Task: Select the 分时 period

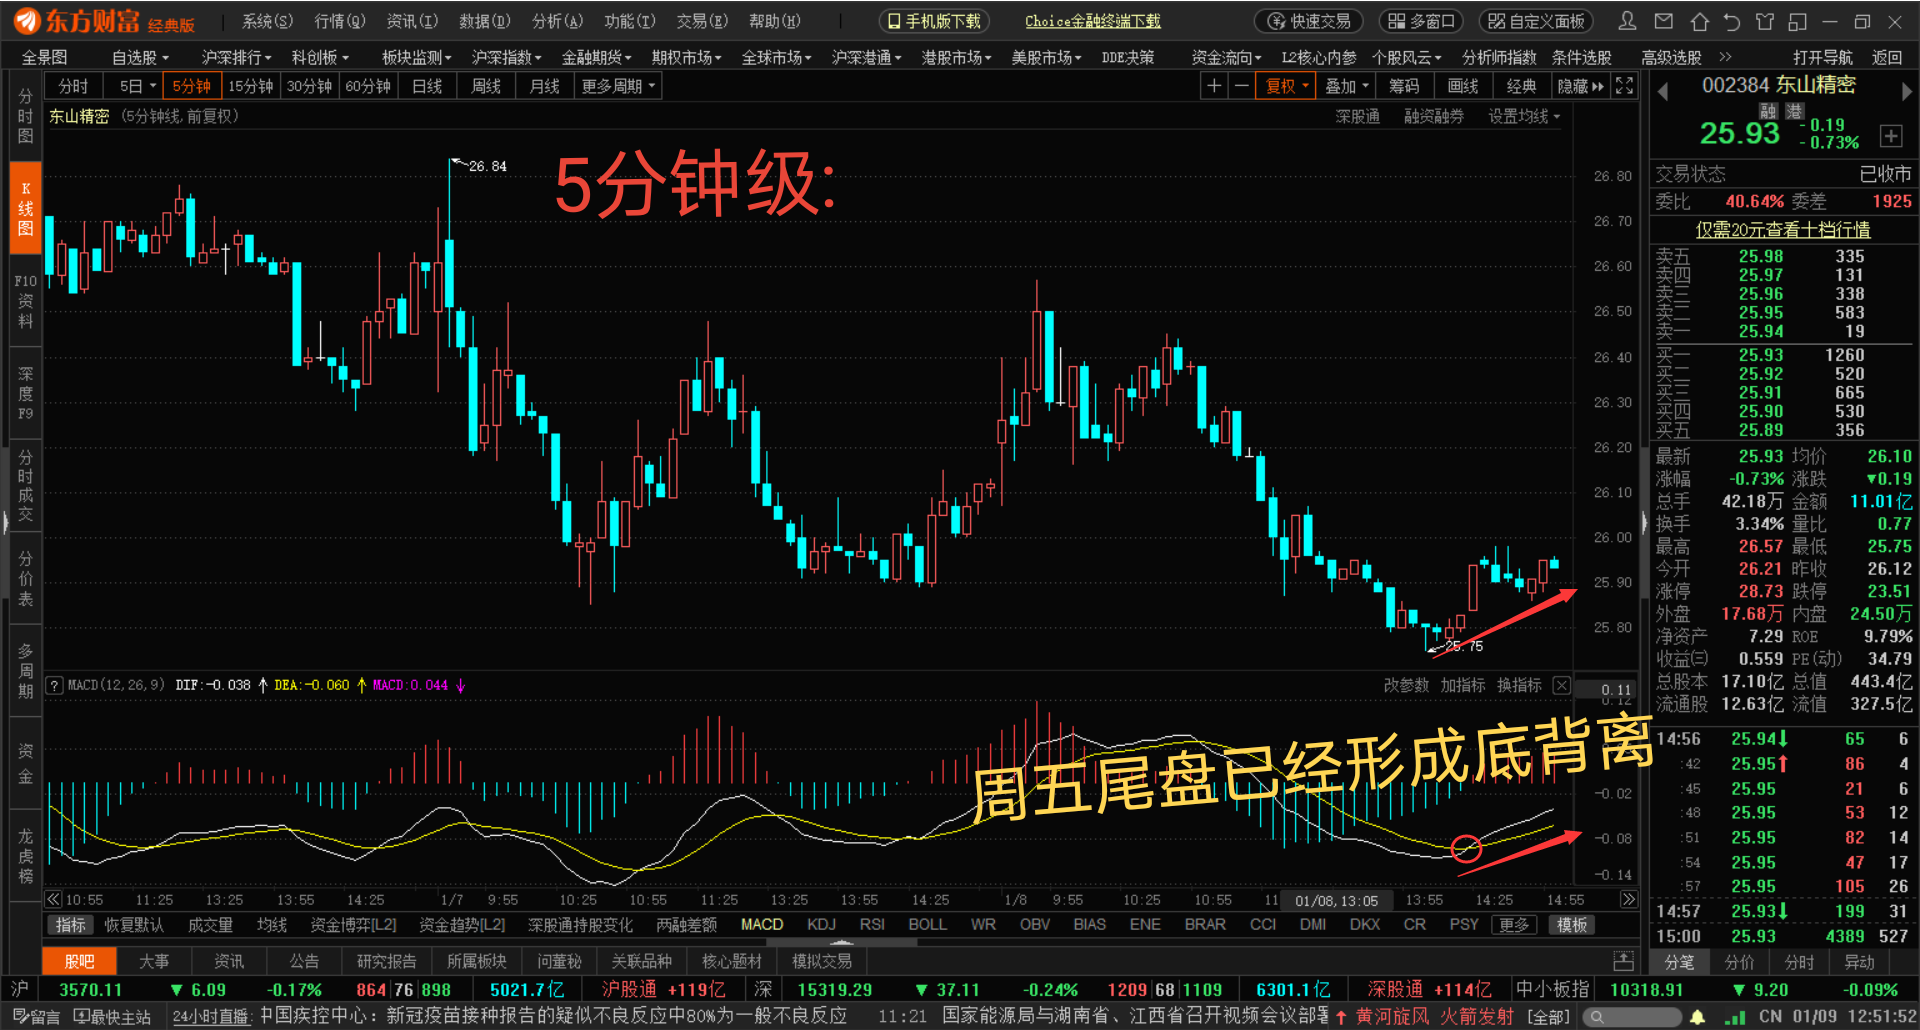Action: [73, 86]
